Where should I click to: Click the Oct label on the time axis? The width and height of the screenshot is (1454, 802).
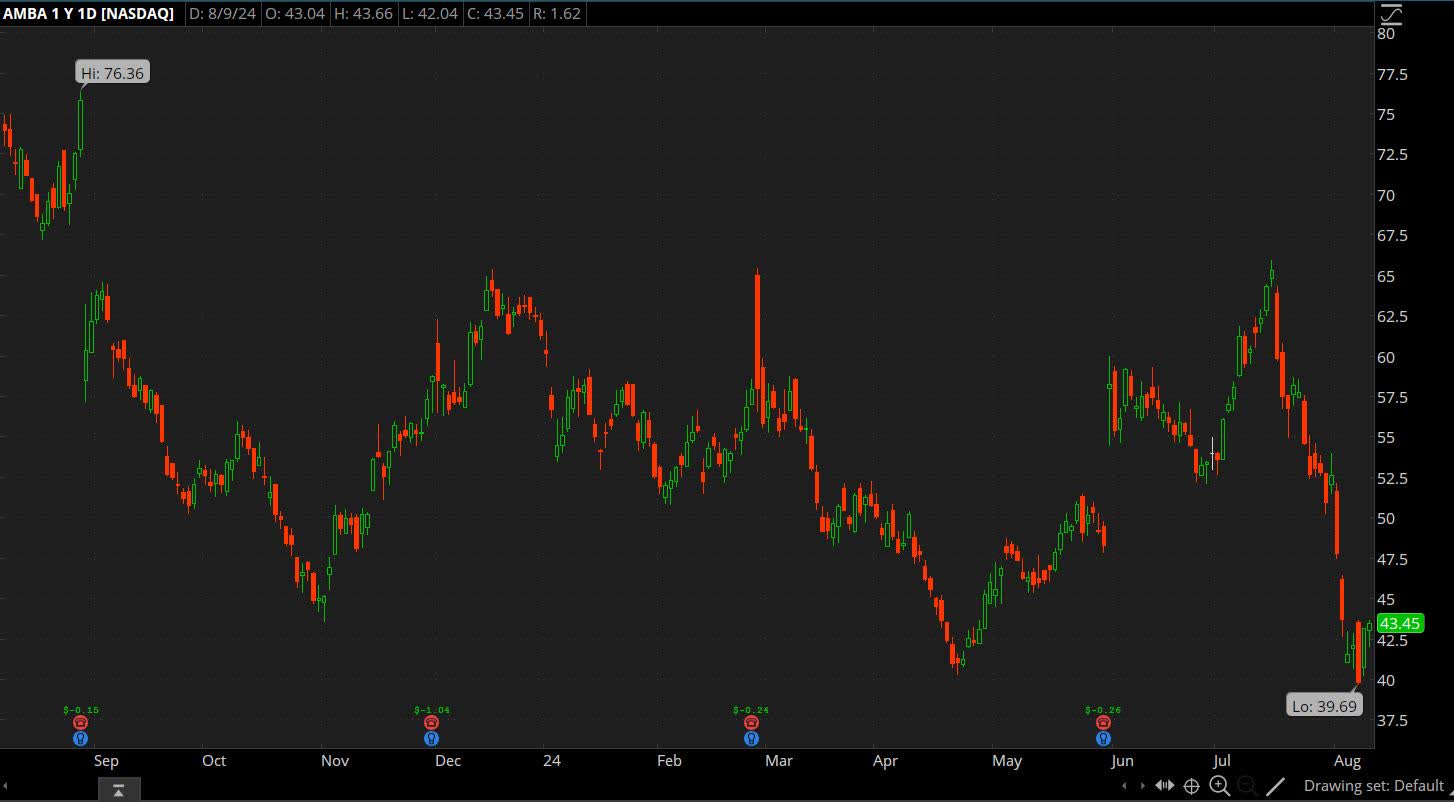pos(214,761)
